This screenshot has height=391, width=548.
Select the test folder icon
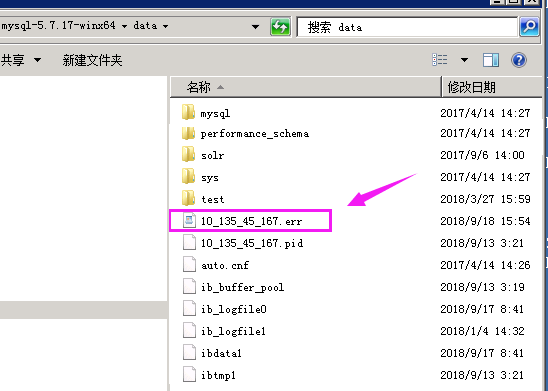click(188, 198)
